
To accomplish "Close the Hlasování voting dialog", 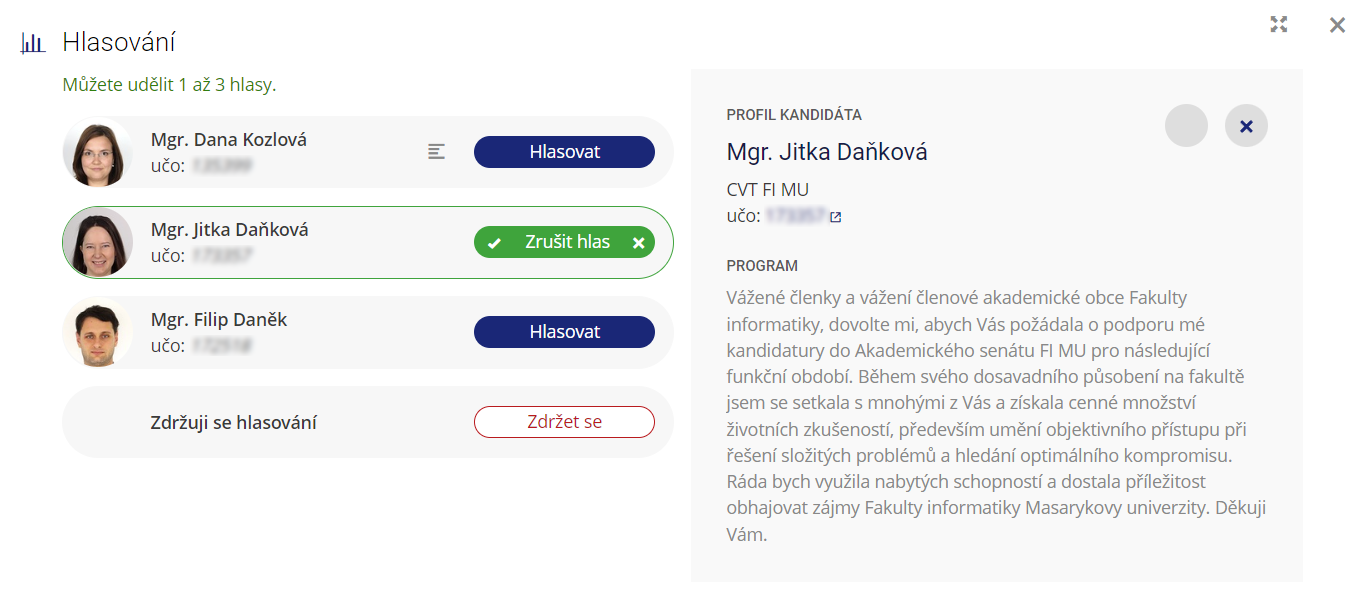I will (x=1337, y=25).
